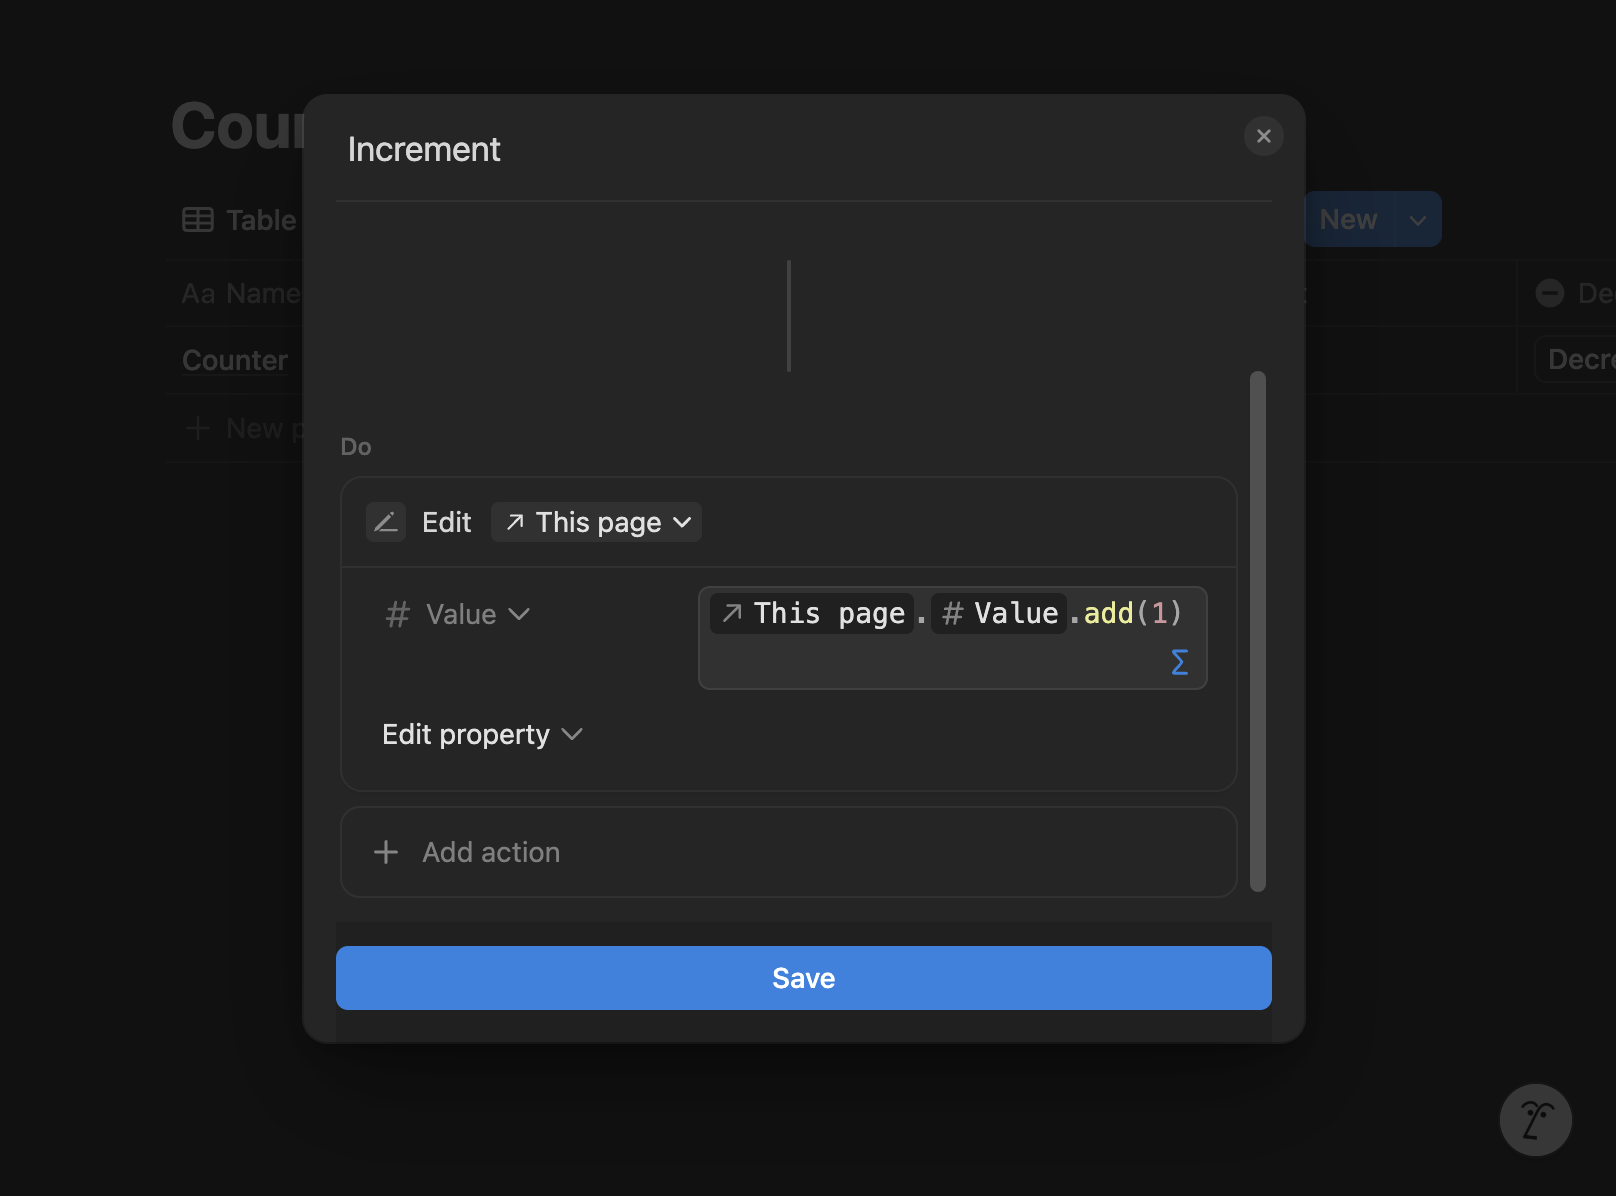The width and height of the screenshot is (1616, 1196).
Task: Click the Add action button
Action: coord(489,852)
